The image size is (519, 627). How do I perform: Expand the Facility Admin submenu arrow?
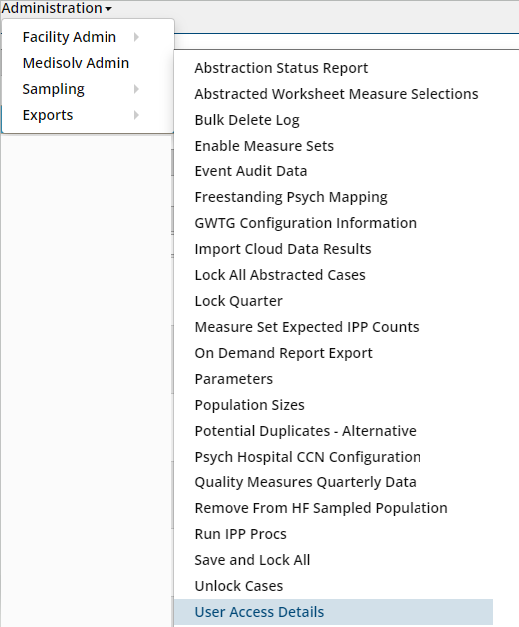click(x=136, y=37)
